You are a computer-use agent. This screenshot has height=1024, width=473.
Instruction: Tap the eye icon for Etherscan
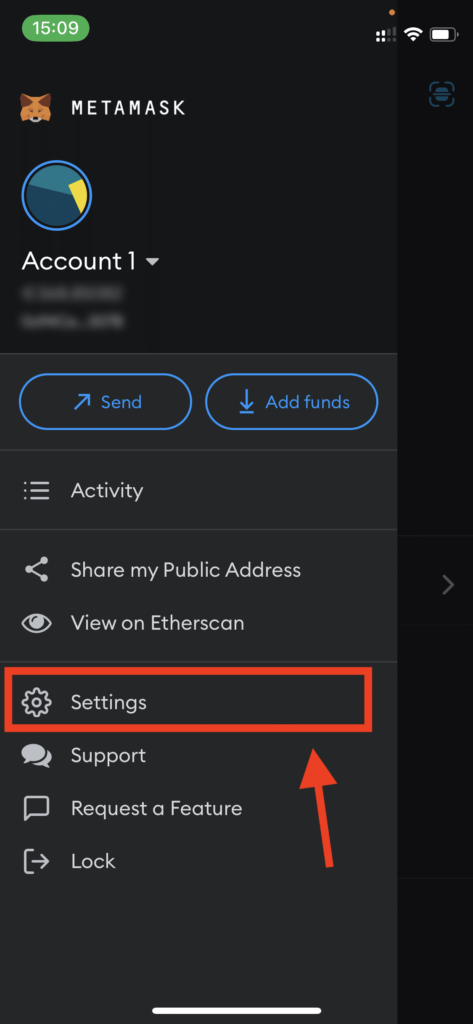click(x=36, y=623)
